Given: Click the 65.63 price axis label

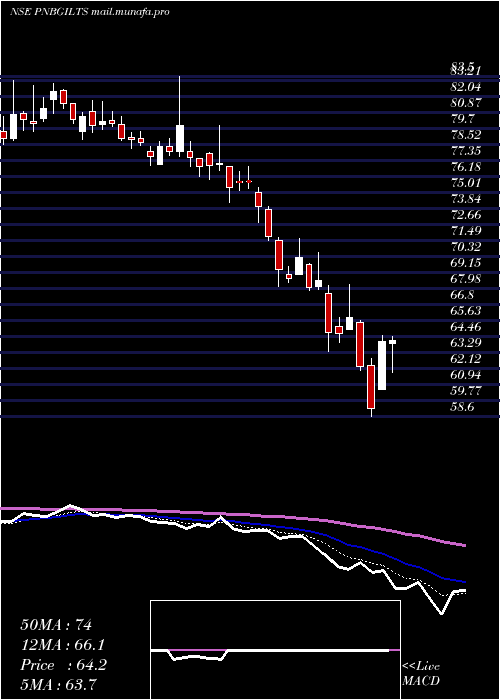Looking at the screenshot, I should [x=465, y=311].
